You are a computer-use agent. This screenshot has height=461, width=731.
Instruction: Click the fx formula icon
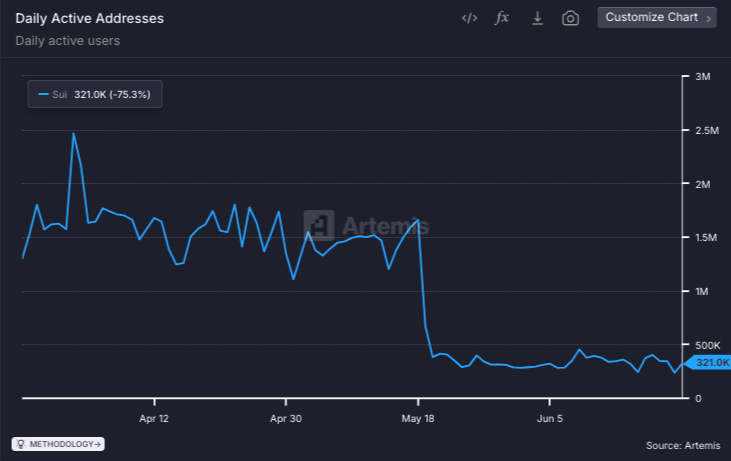[502, 18]
